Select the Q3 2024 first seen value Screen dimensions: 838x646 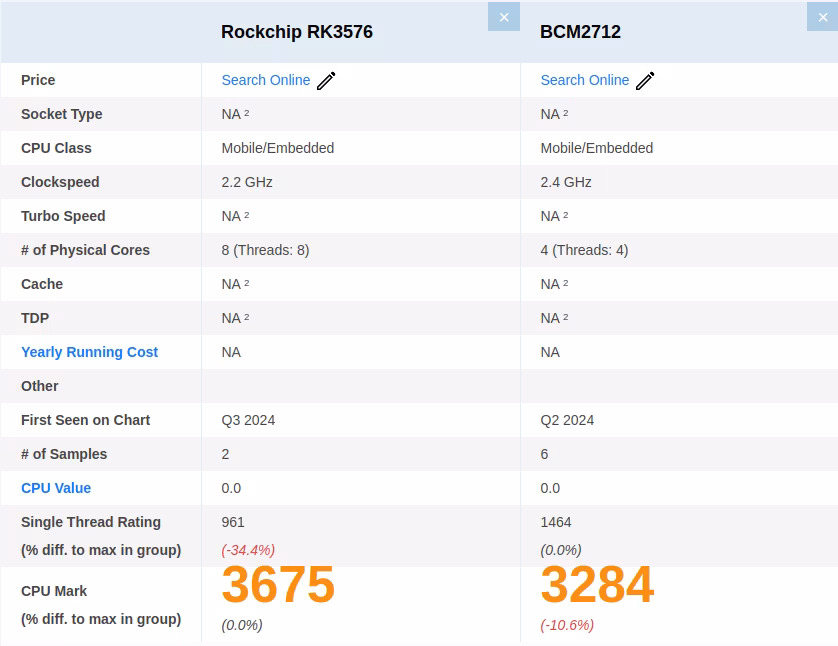click(x=248, y=420)
